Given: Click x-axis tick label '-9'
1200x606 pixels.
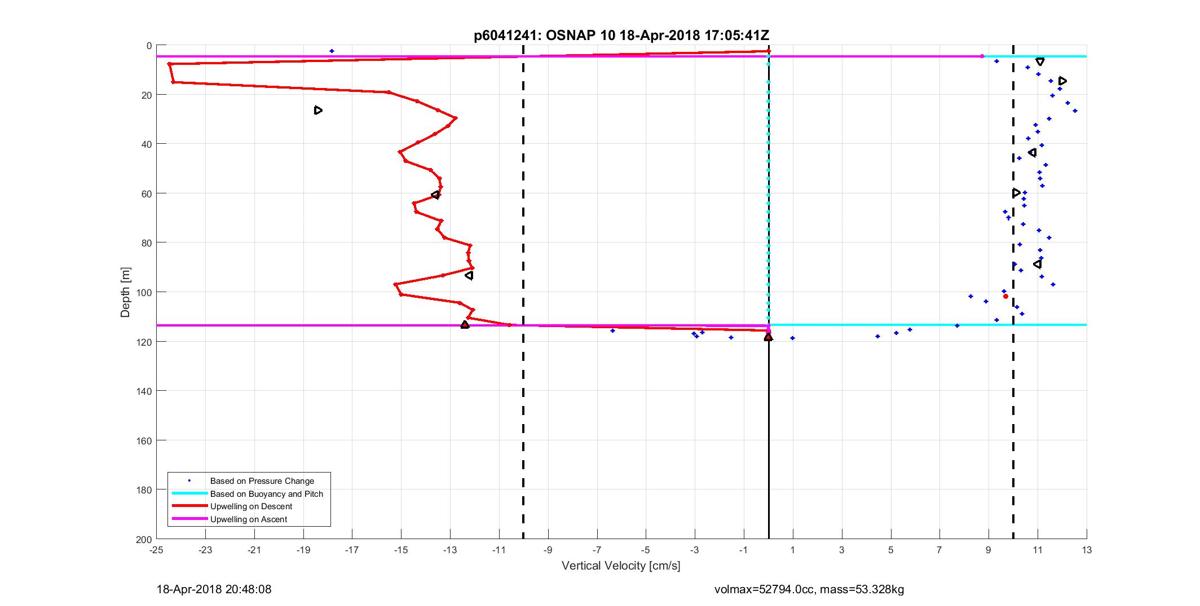Looking at the screenshot, I should tap(548, 550).
